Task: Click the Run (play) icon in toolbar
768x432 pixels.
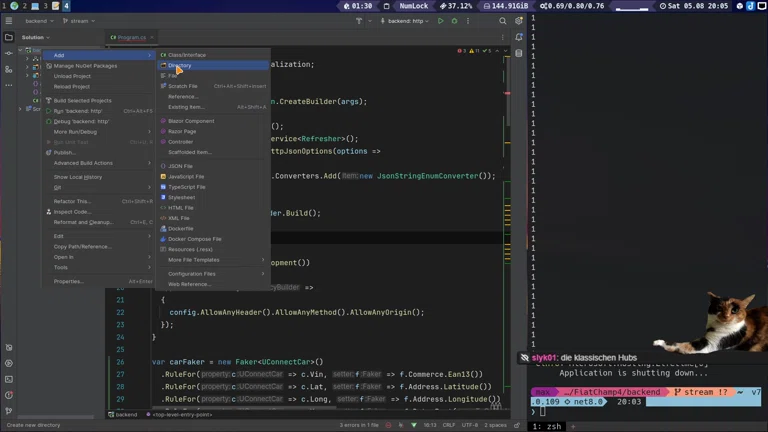Action: 440,21
